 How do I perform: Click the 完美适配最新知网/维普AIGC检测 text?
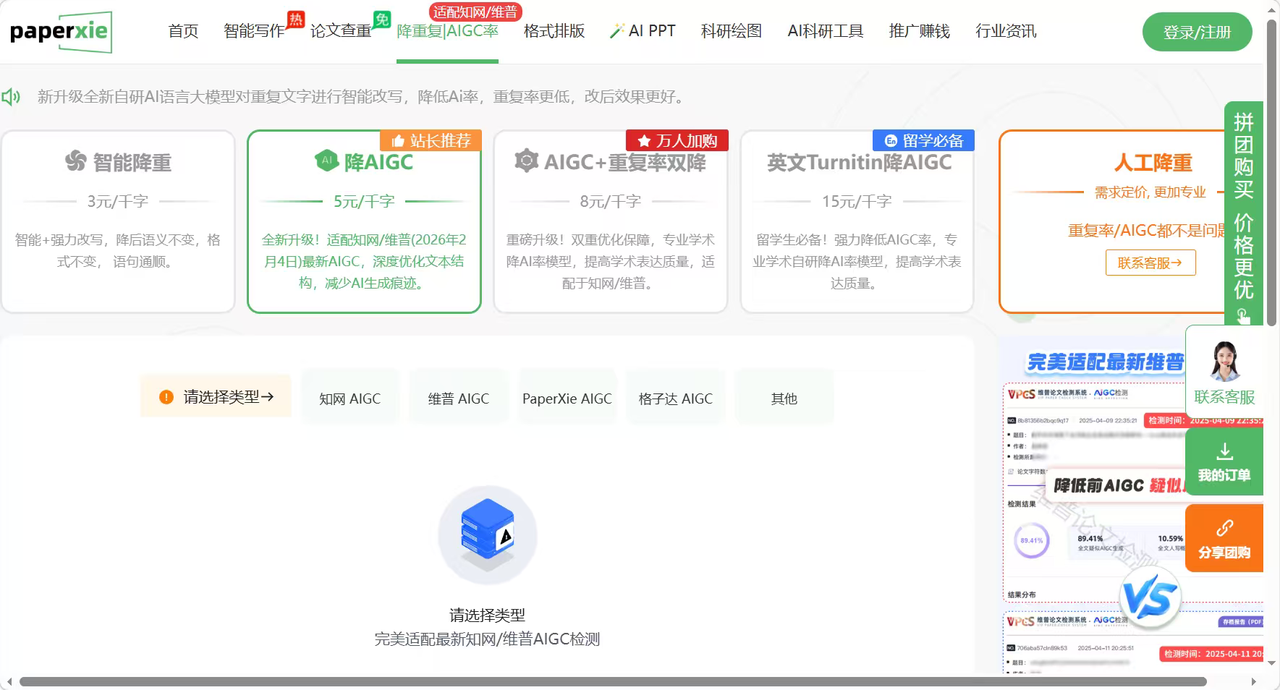[x=487, y=639]
